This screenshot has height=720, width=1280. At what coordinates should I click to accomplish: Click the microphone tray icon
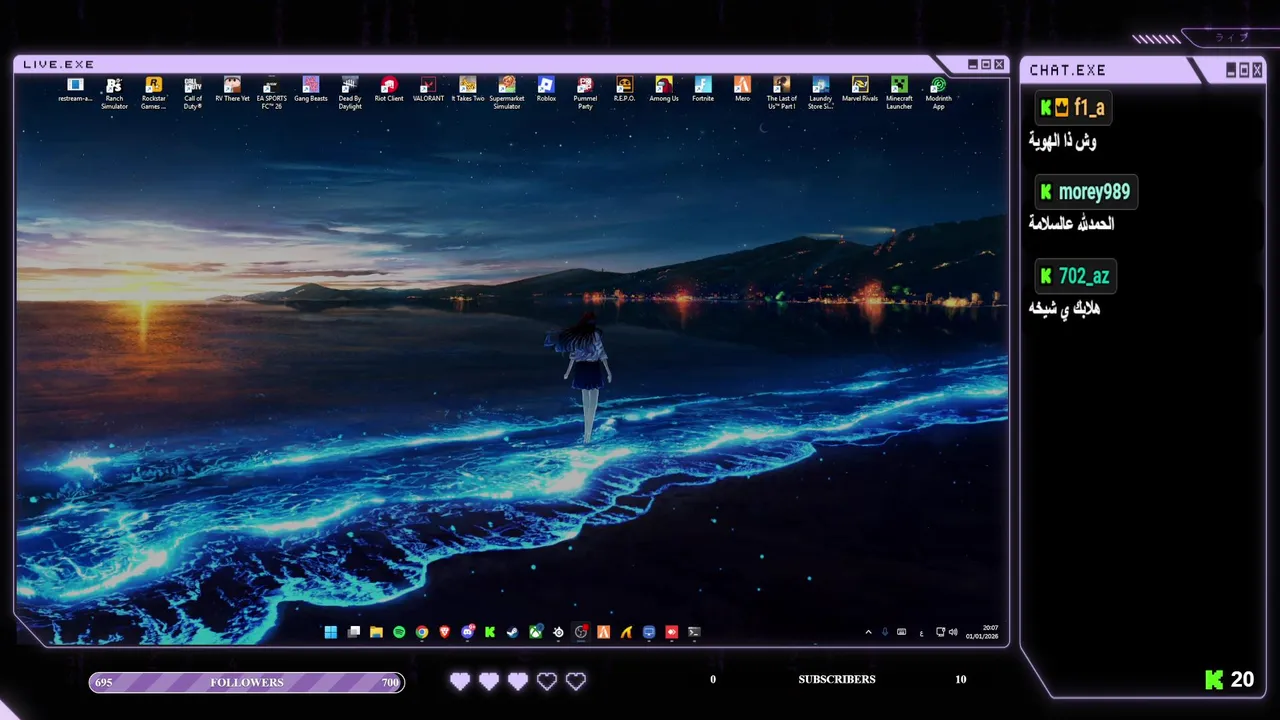click(x=884, y=632)
